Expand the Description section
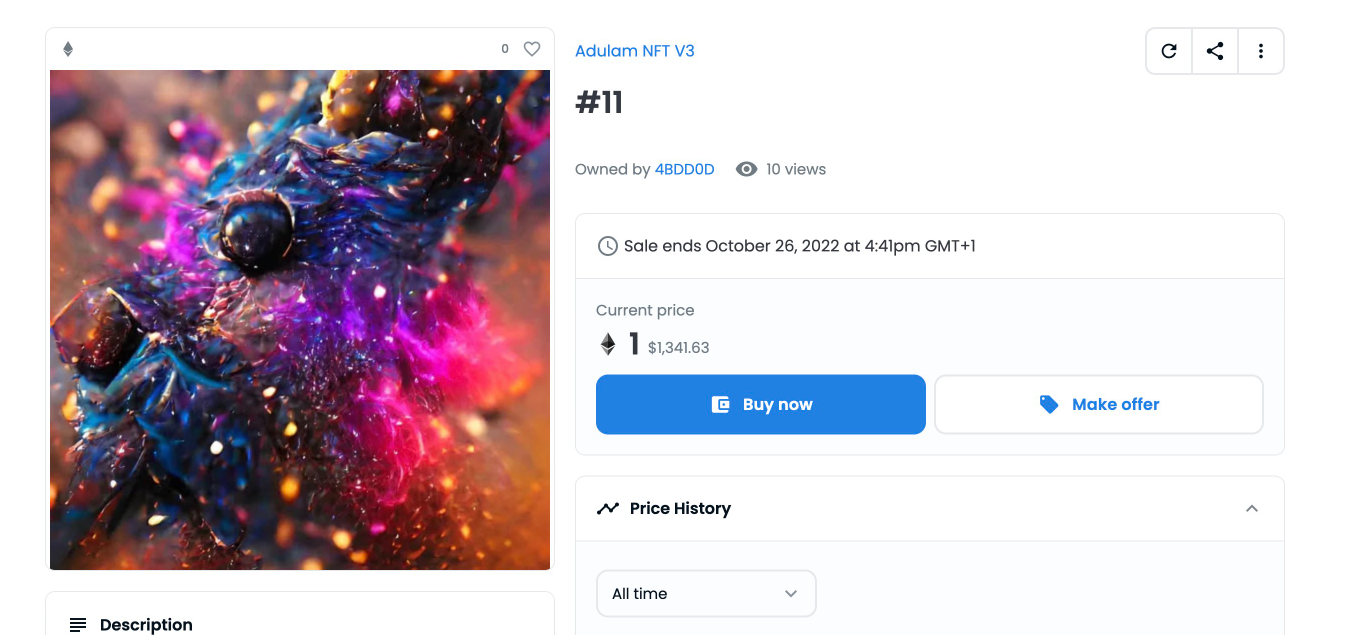 [x=145, y=624]
